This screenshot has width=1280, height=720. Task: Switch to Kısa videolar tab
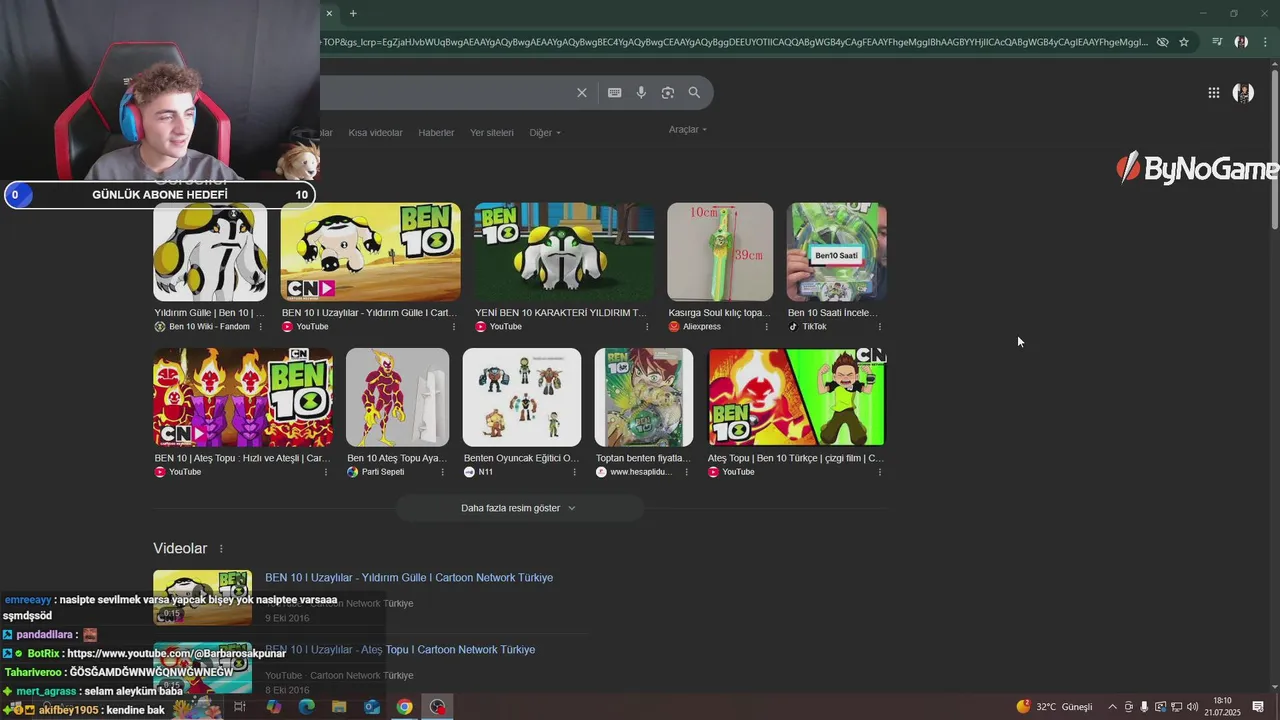pyautogui.click(x=375, y=133)
